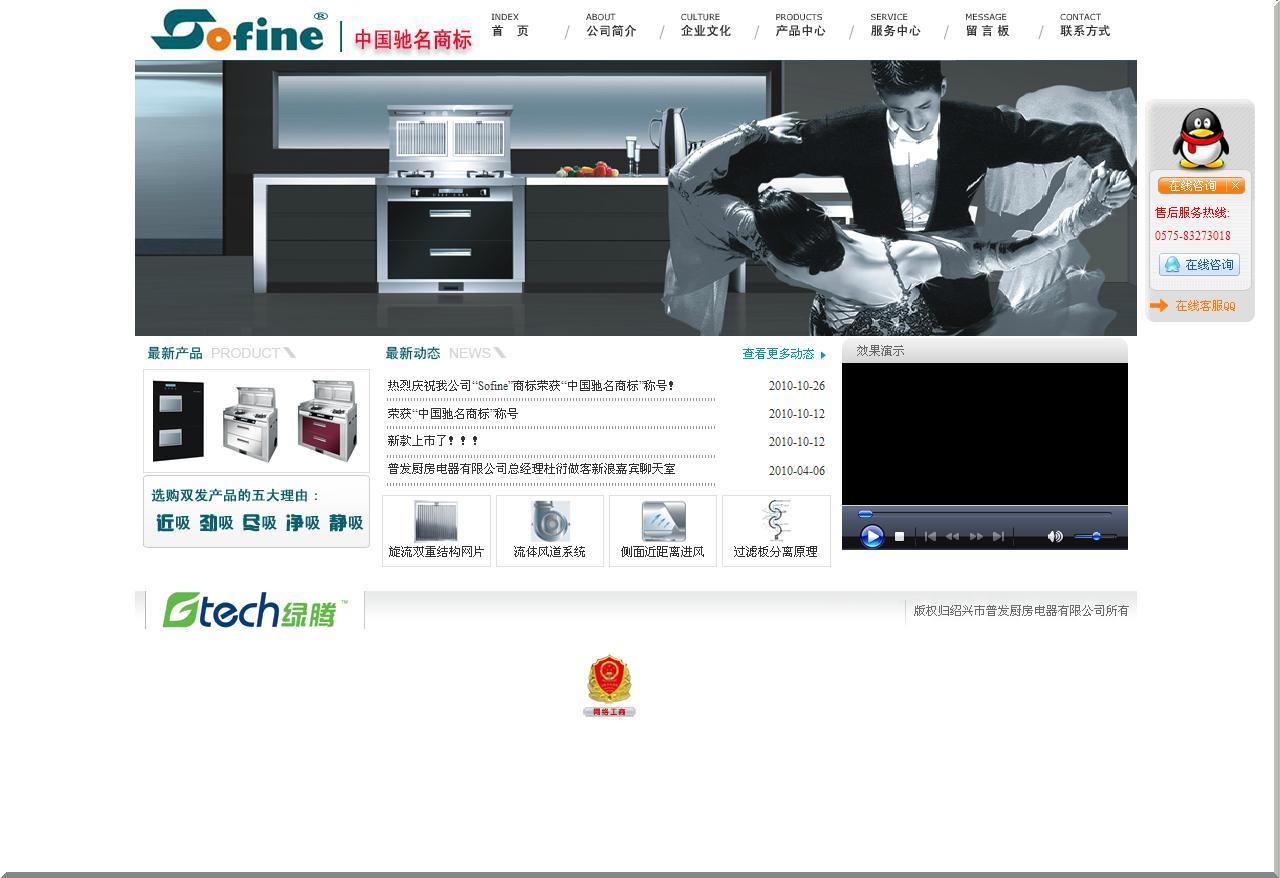Image resolution: width=1280 pixels, height=878 pixels.
Task: Adjust the player volume slider
Action: tap(1096, 537)
